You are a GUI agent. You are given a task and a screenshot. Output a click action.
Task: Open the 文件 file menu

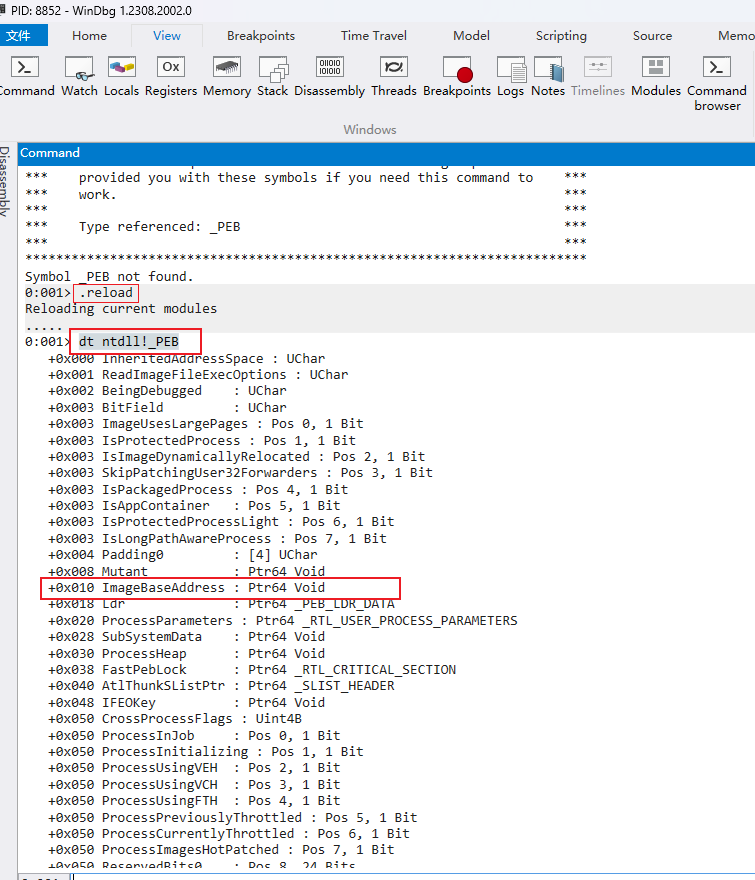[24, 35]
